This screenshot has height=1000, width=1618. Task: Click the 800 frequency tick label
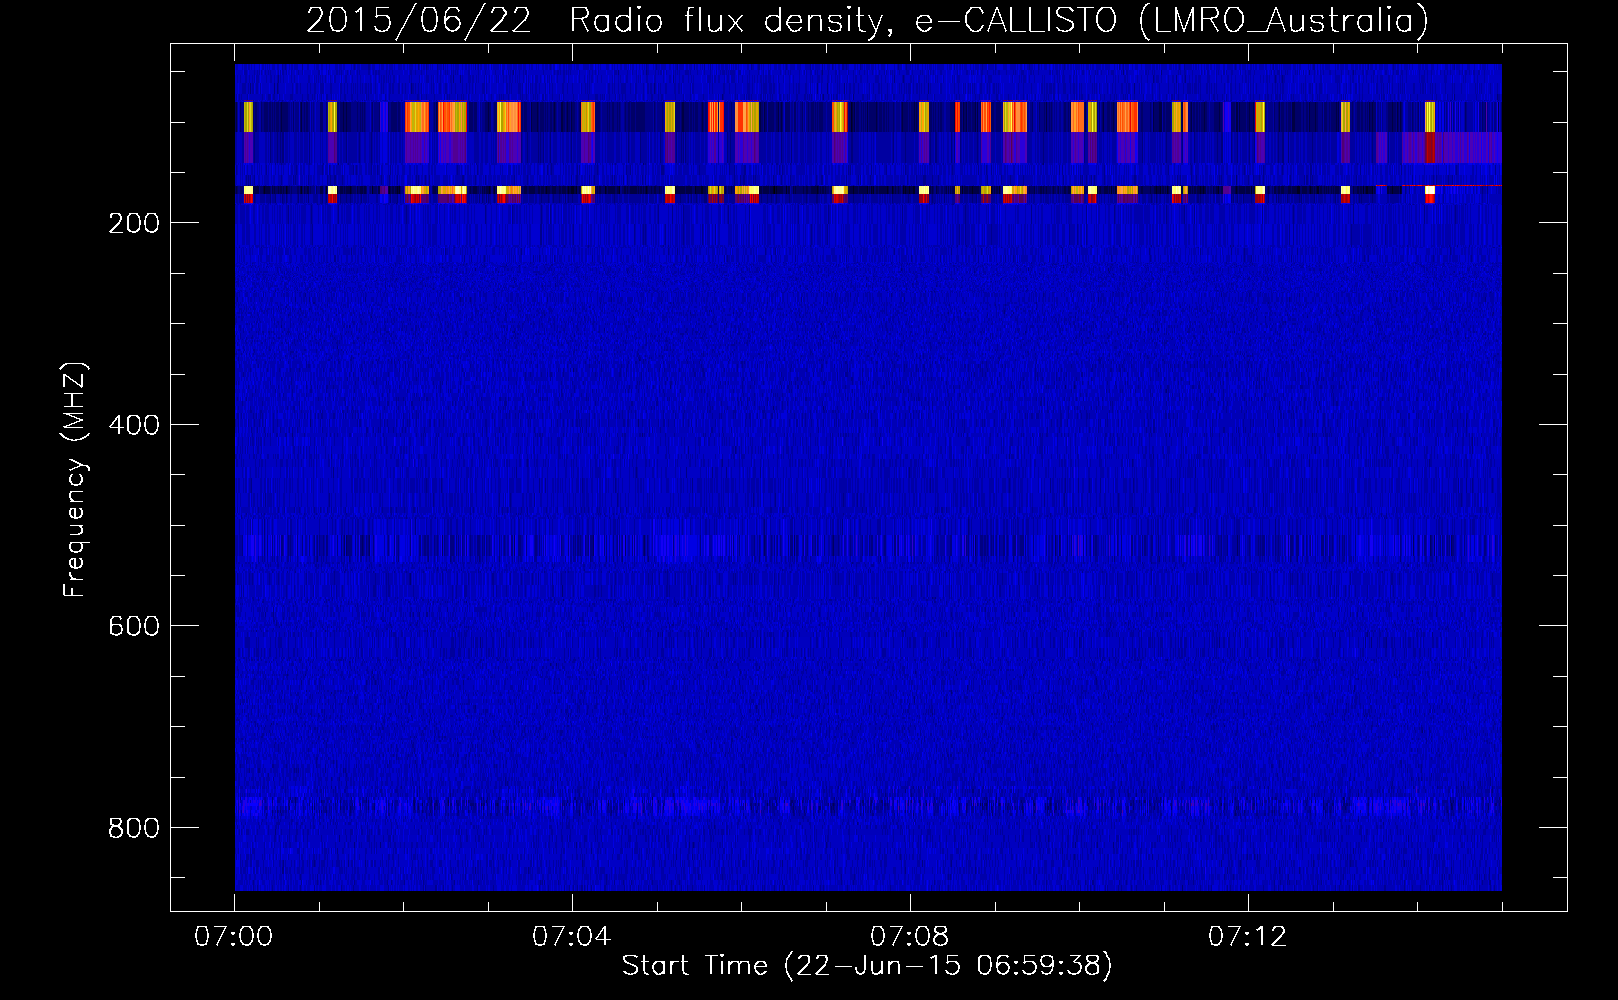[134, 828]
